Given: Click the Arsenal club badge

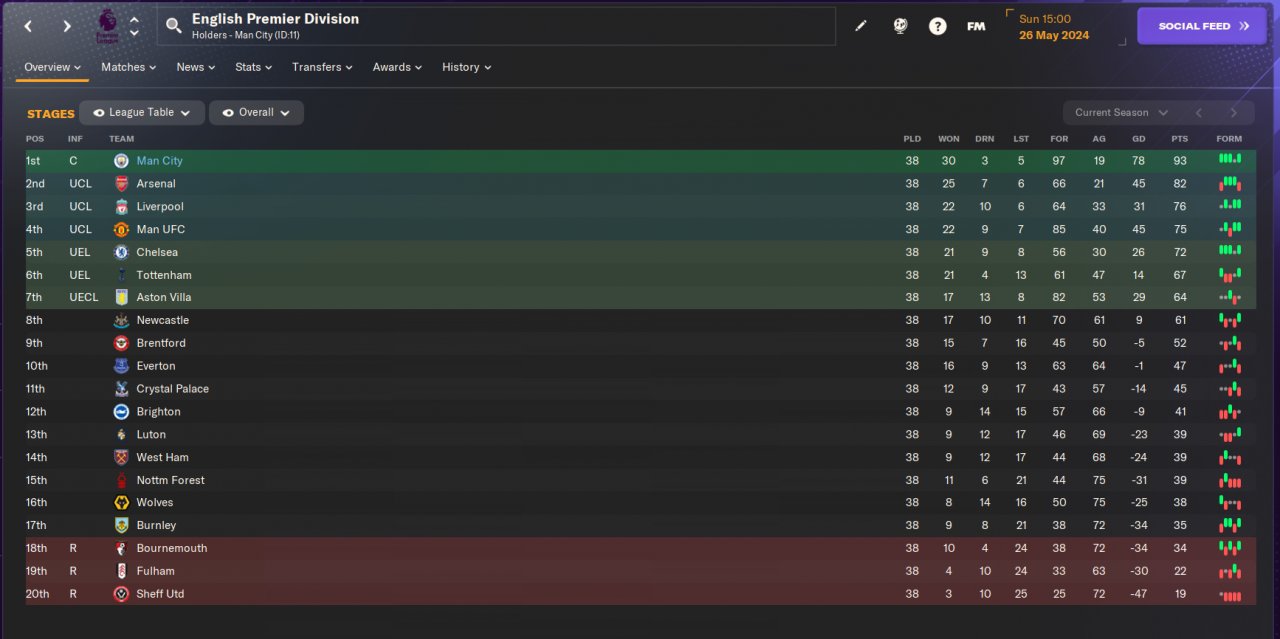Looking at the screenshot, I should tap(121, 184).
